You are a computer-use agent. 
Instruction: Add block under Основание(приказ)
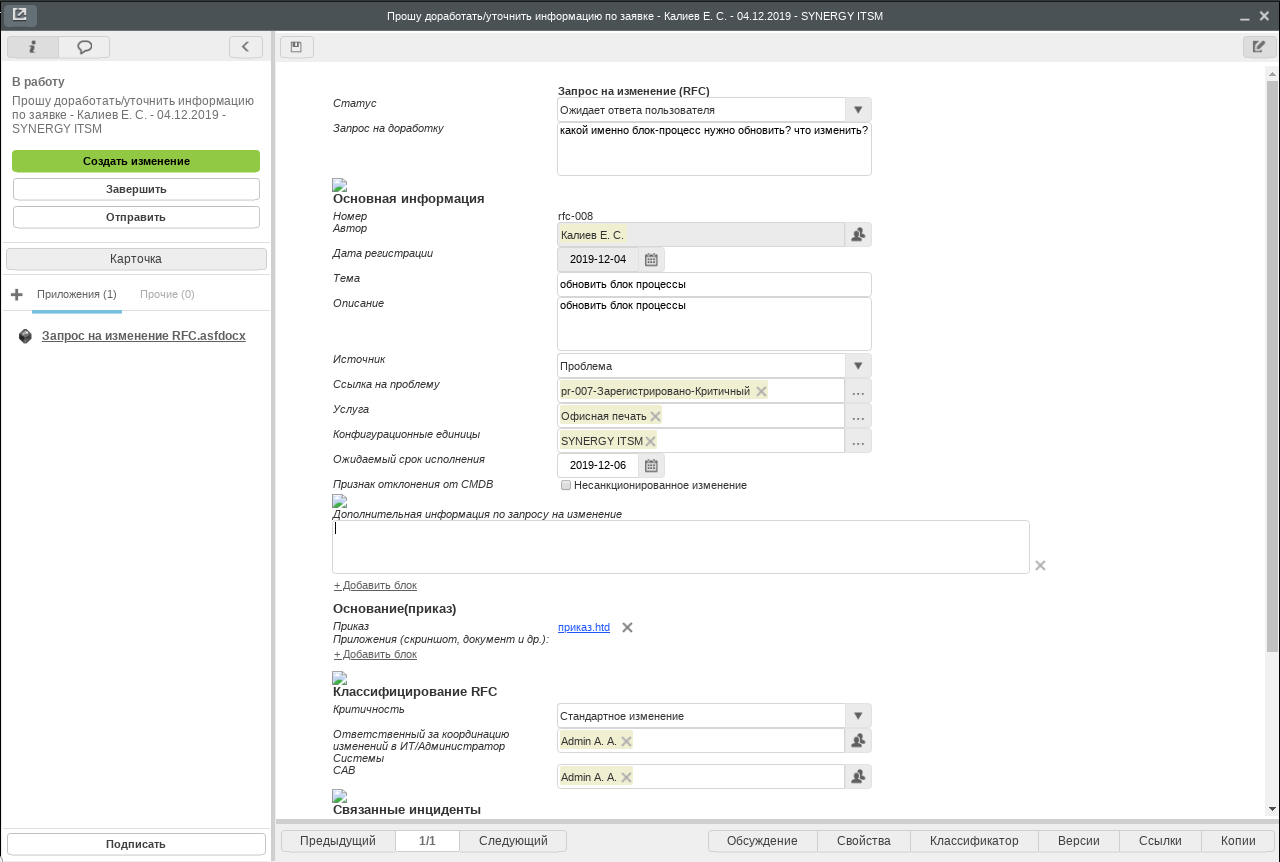(x=375, y=654)
